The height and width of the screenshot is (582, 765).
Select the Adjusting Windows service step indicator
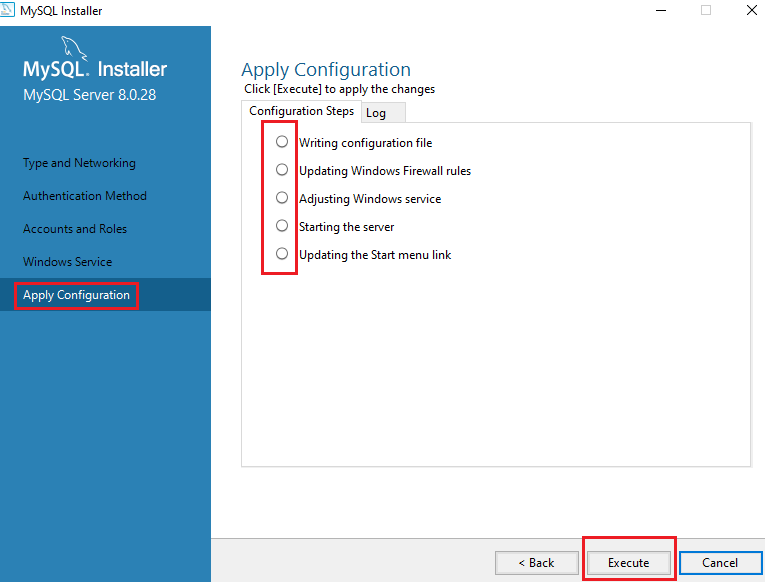(x=282, y=198)
